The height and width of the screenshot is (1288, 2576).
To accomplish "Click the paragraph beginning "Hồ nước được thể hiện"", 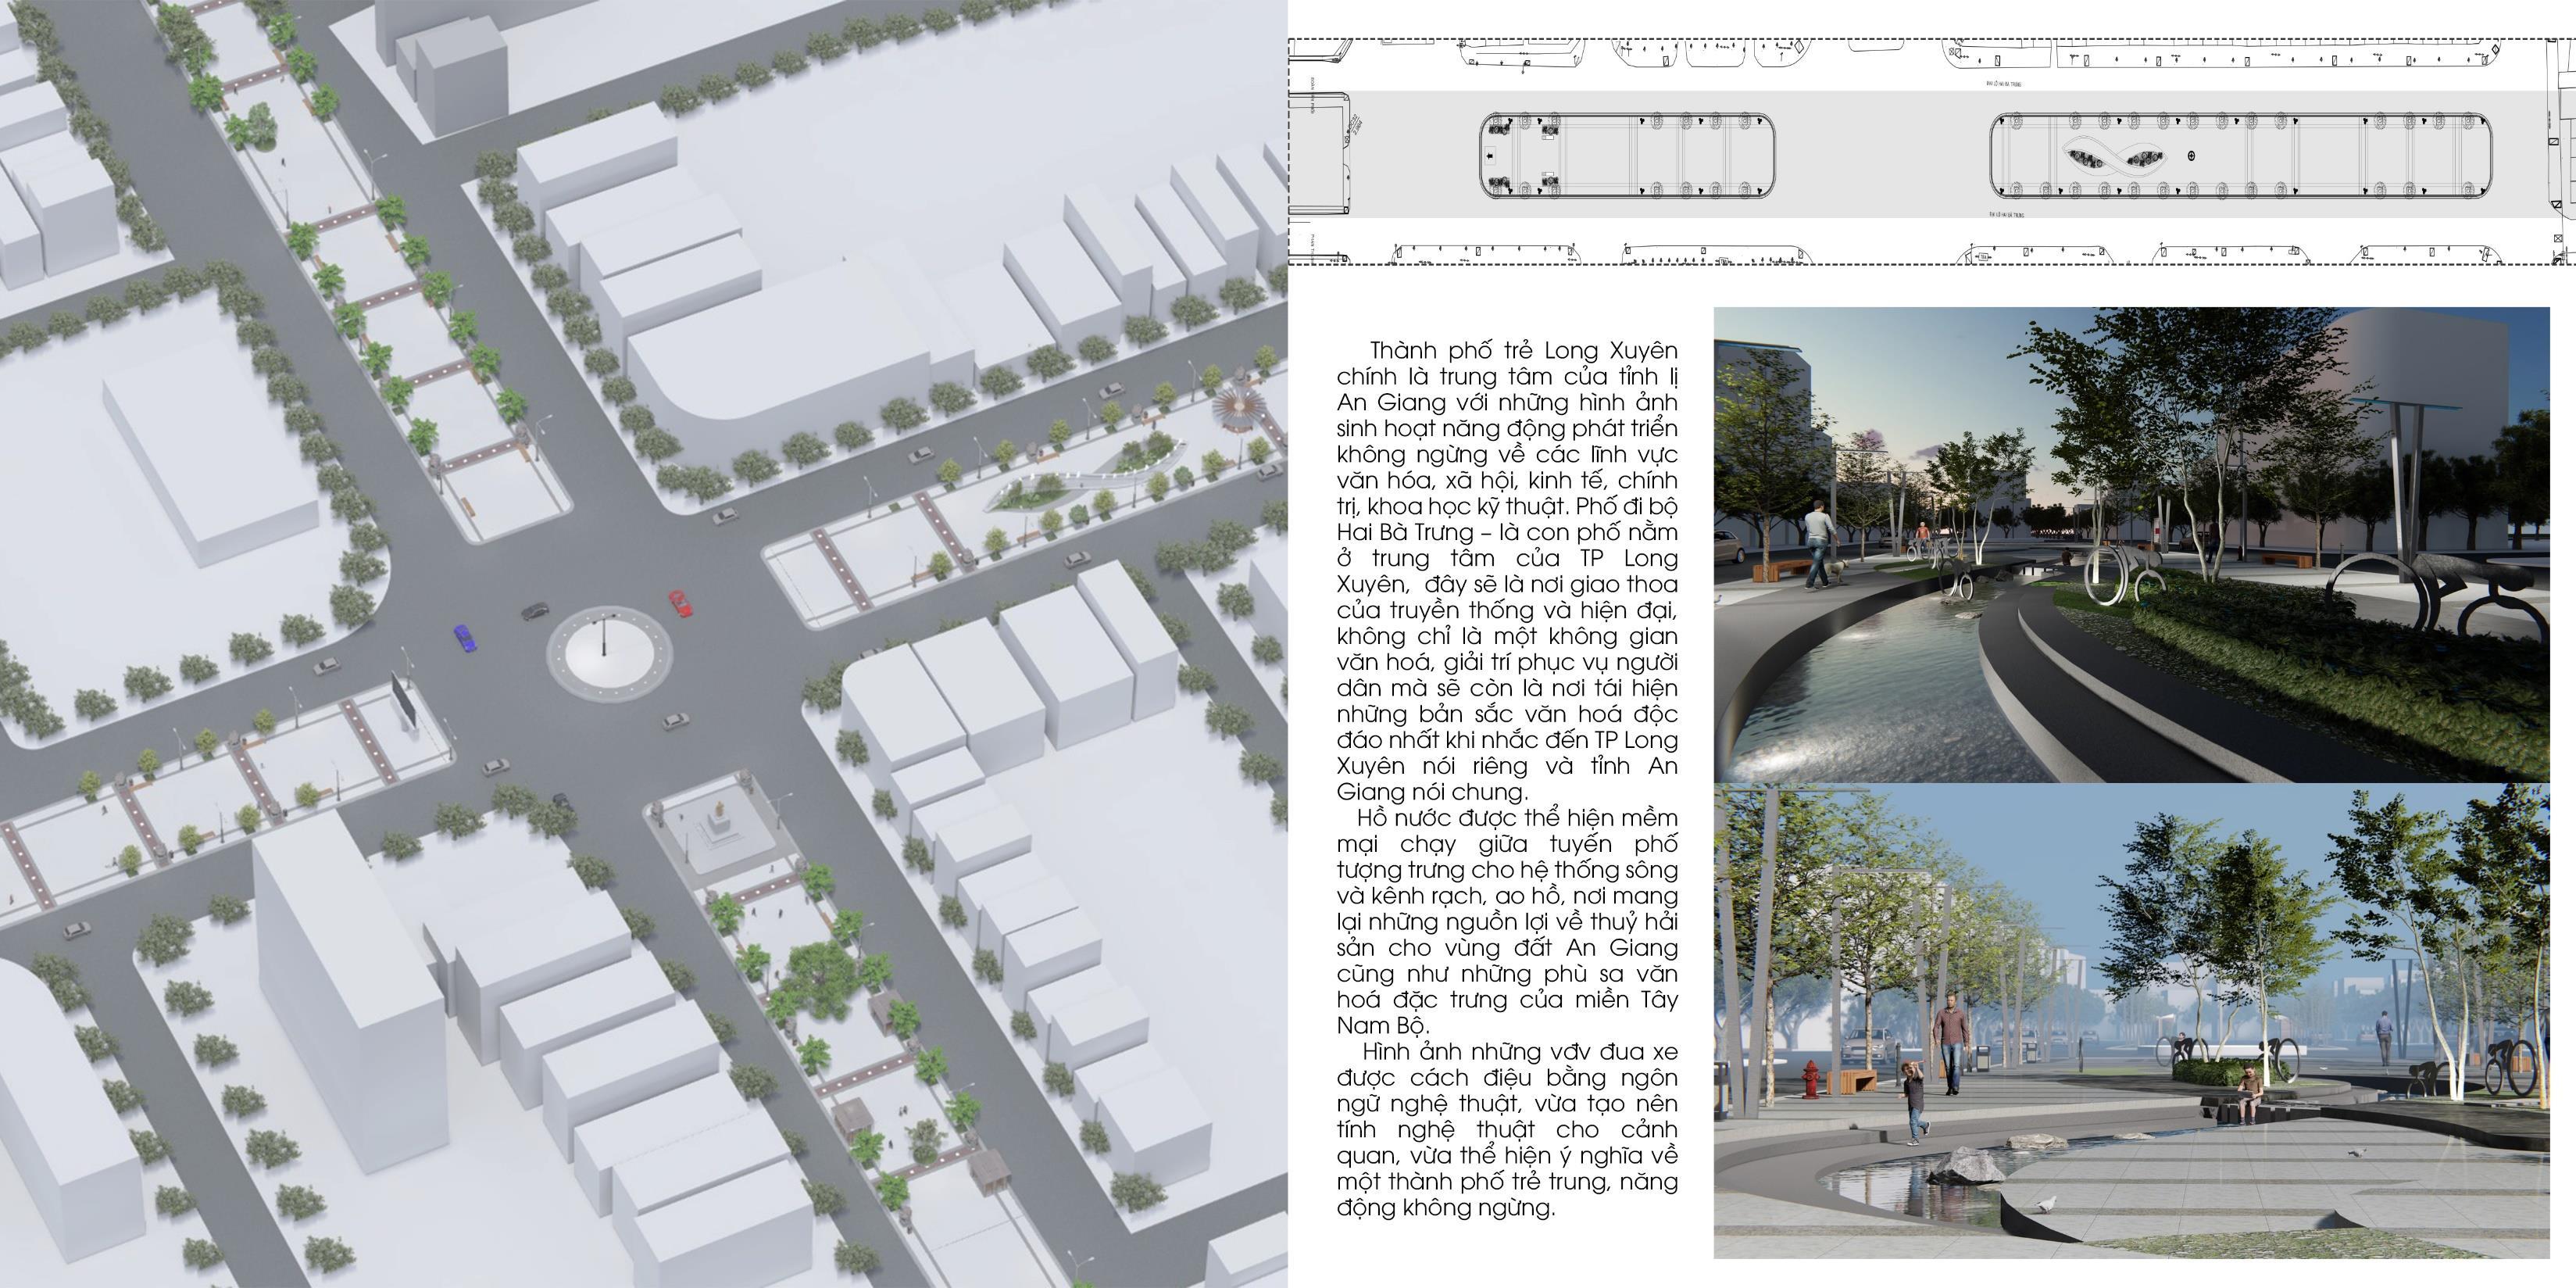I will point(1507,920).
